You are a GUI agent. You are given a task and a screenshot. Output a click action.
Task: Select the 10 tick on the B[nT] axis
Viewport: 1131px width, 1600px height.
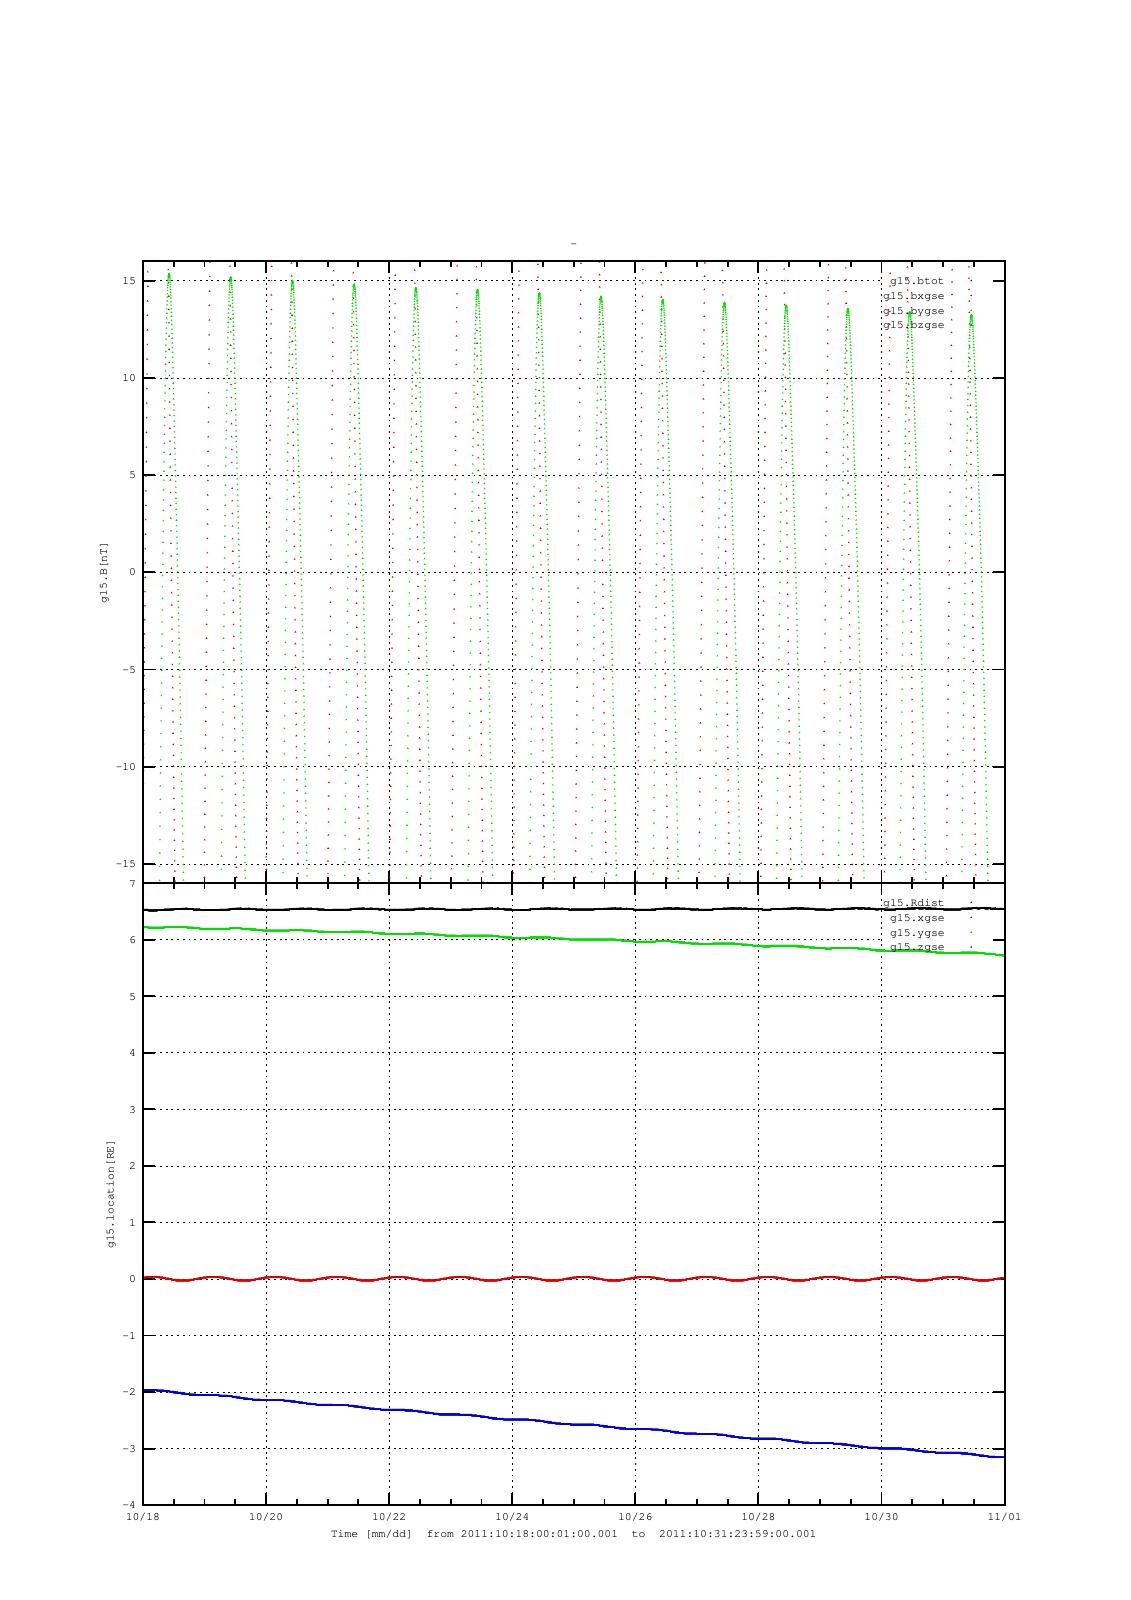(x=129, y=378)
